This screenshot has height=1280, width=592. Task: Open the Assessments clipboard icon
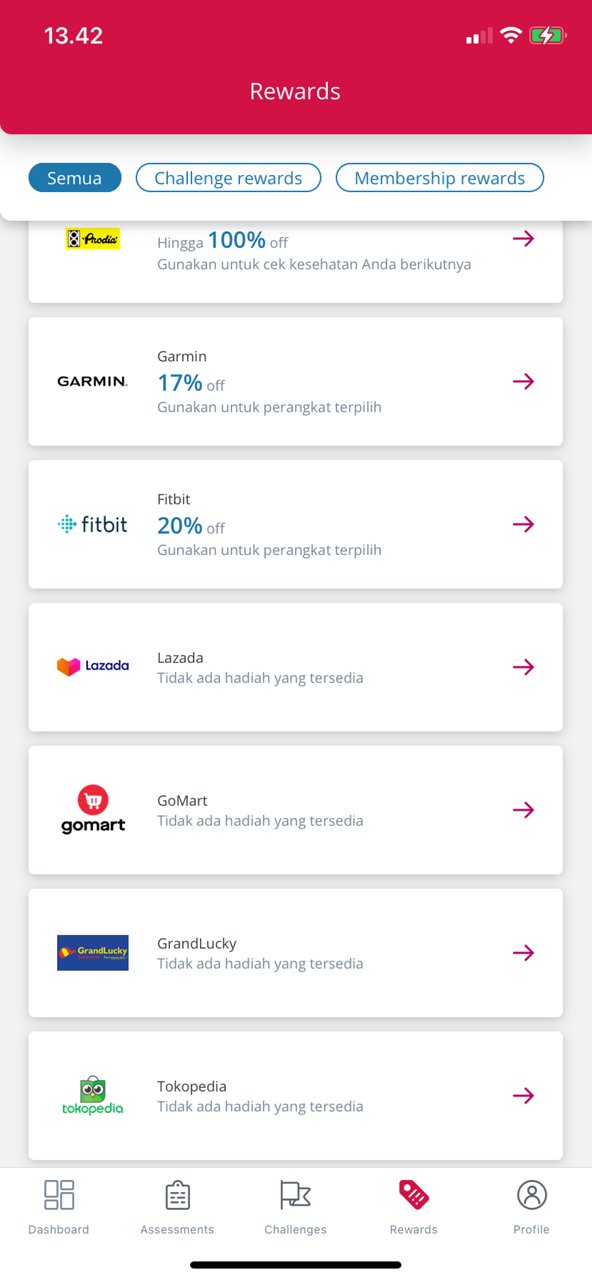[177, 1194]
